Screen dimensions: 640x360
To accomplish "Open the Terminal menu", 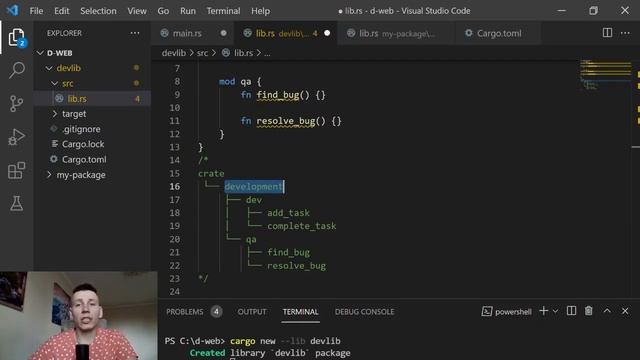I will 223,11.
